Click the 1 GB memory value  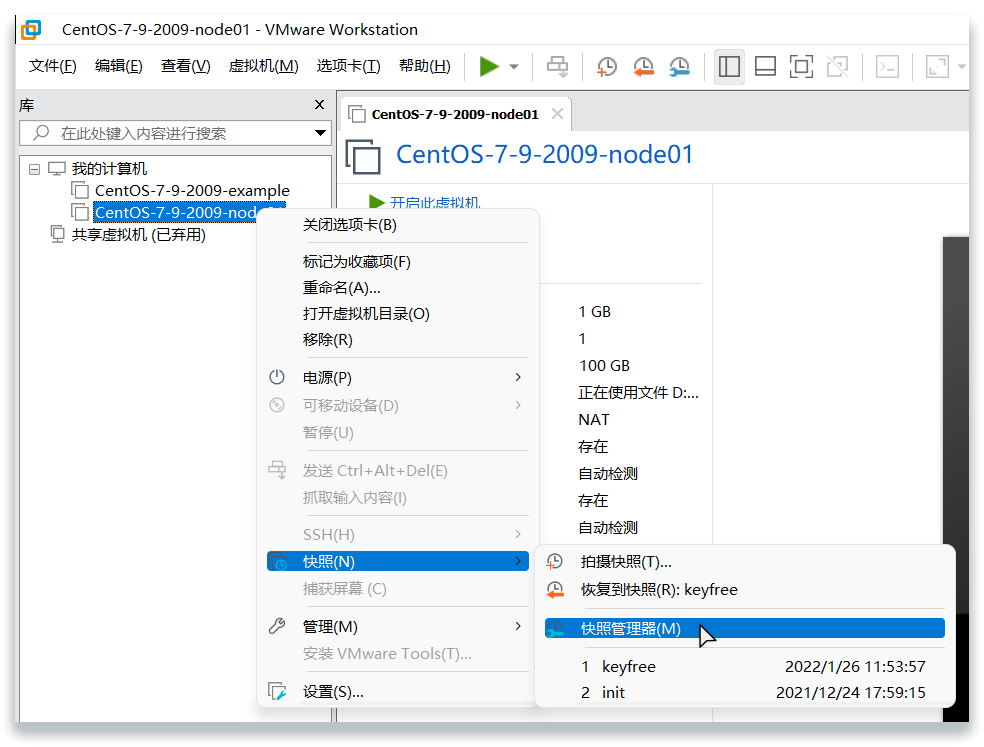594,312
